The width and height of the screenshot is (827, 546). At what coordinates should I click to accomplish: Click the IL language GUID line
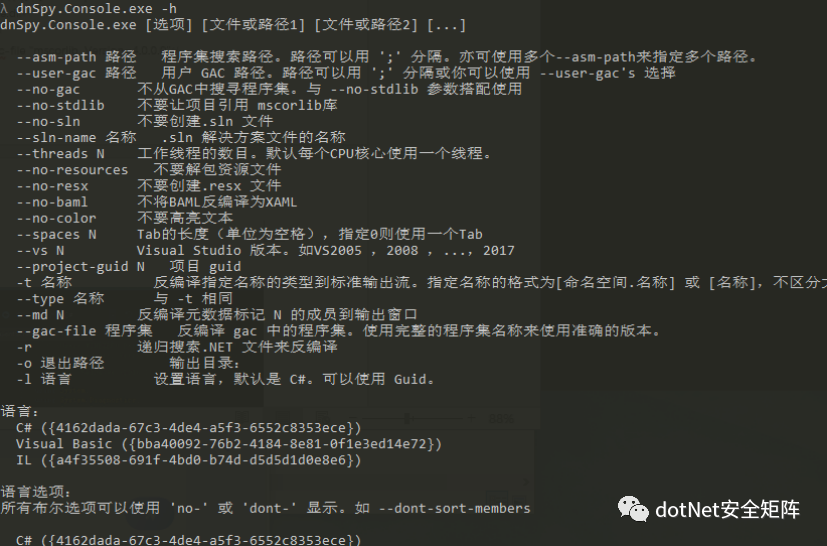[x=188, y=460]
